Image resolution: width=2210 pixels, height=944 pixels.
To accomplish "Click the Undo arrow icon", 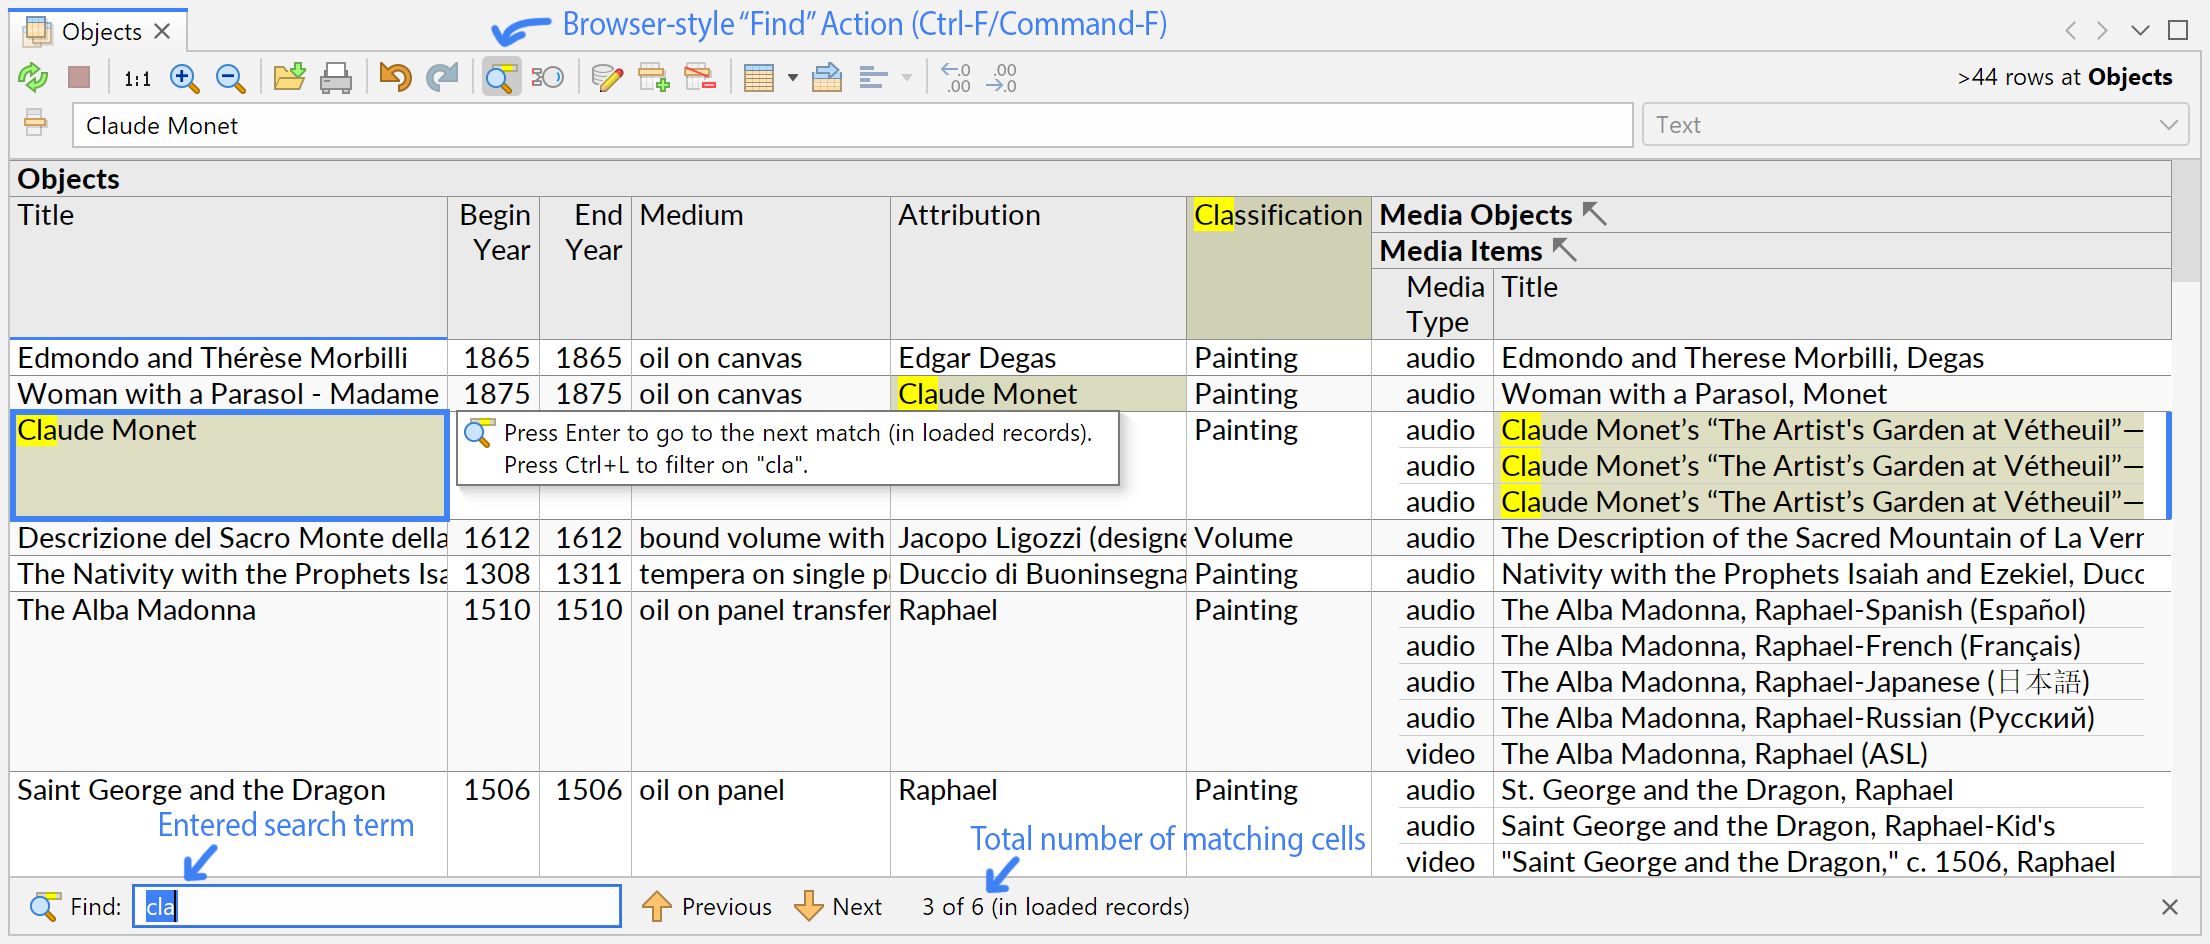I will 395,77.
